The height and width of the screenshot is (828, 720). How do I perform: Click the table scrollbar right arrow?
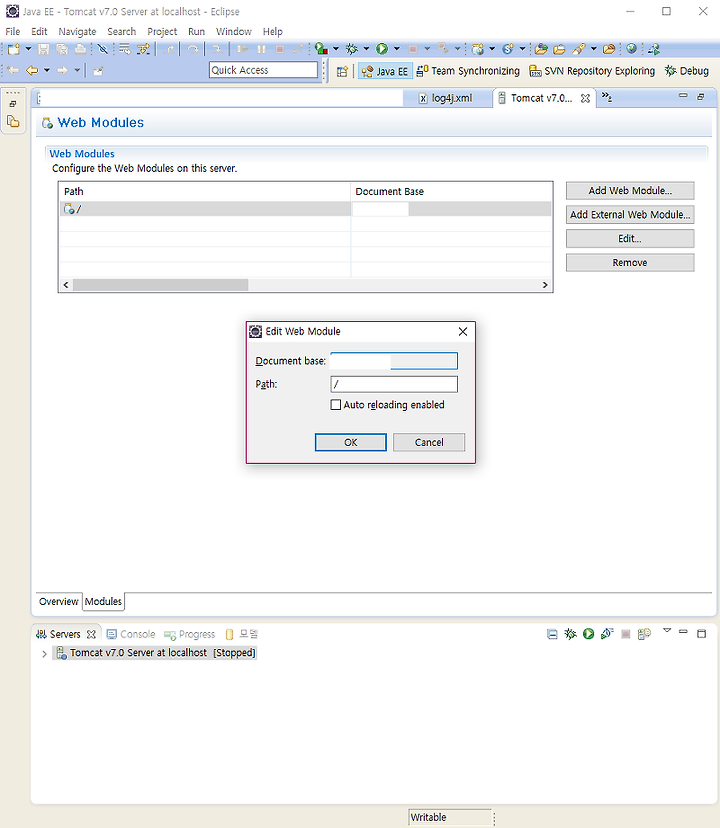pos(545,285)
